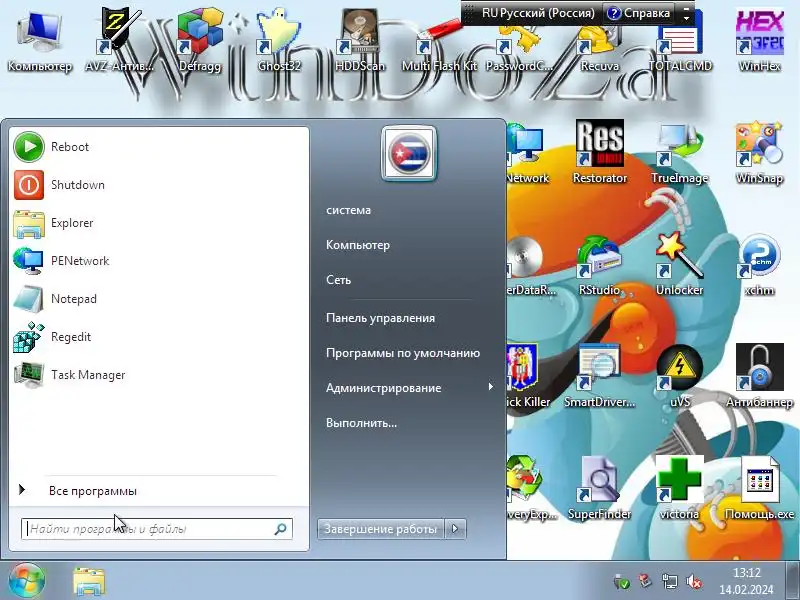Viewport: 800px width, 600px height.
Task: Open Explorer from the taskbar
Action: (x=89, y=581)
